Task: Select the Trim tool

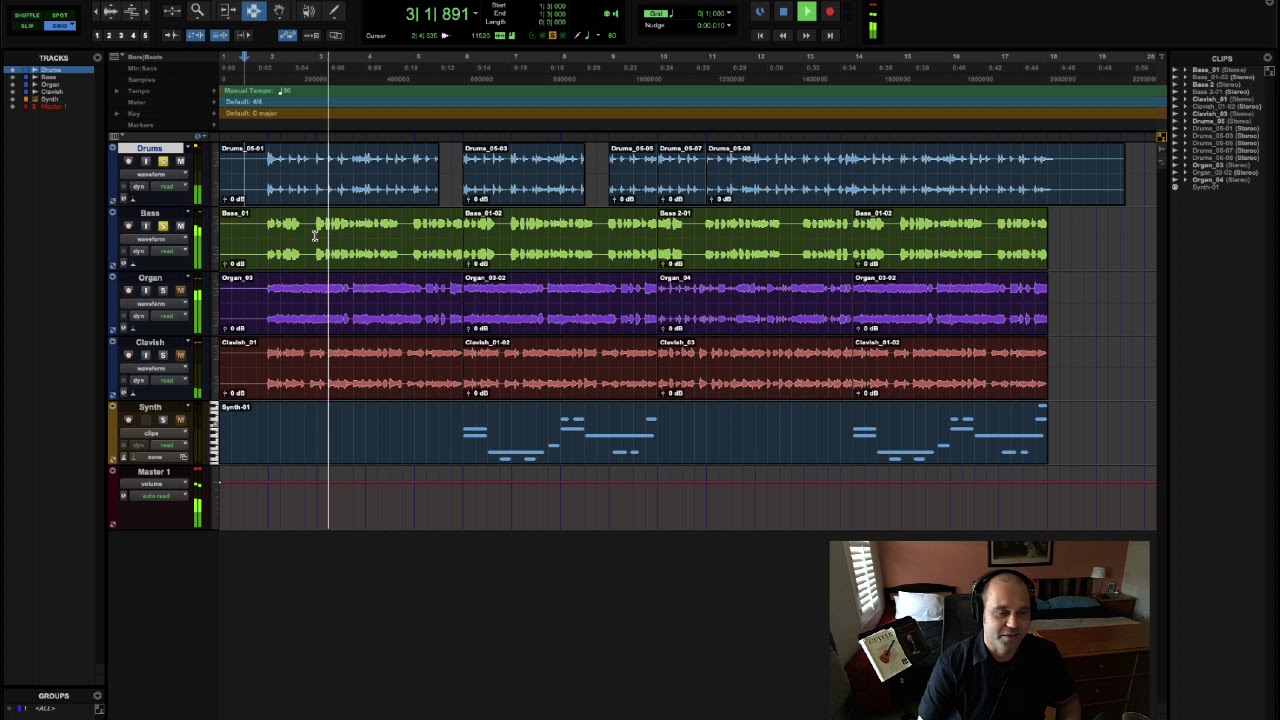Action: click(x=227, y=11)
